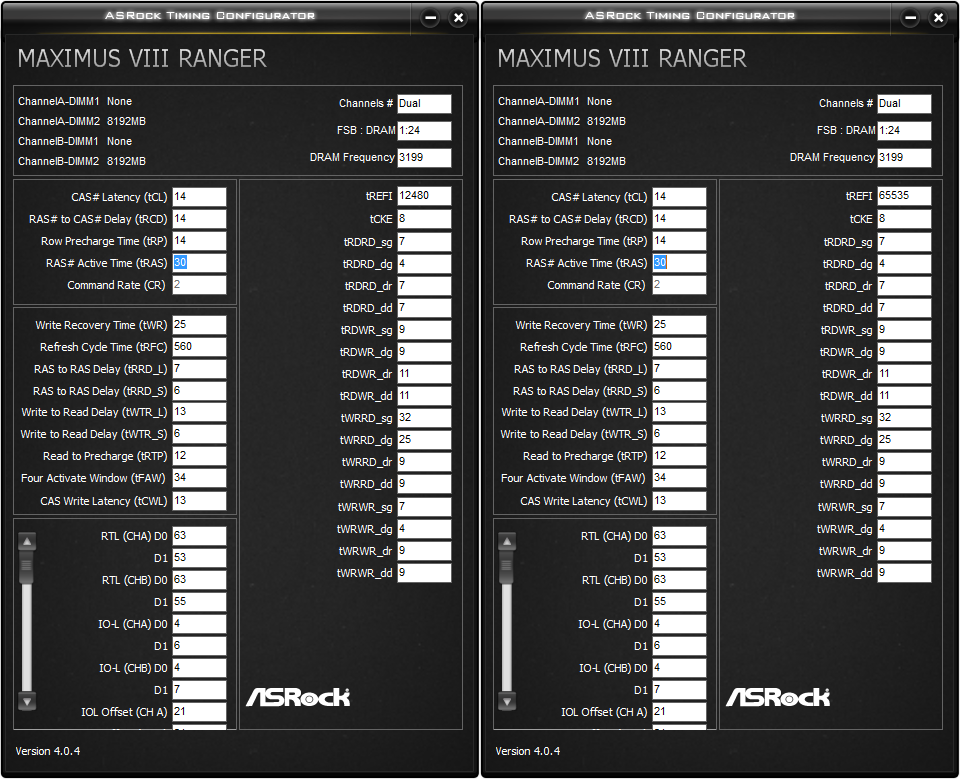The image size is (960, 780).
Task: Select CAS# Latency (tCL) field in right window
Action: [x=679, y=197]
